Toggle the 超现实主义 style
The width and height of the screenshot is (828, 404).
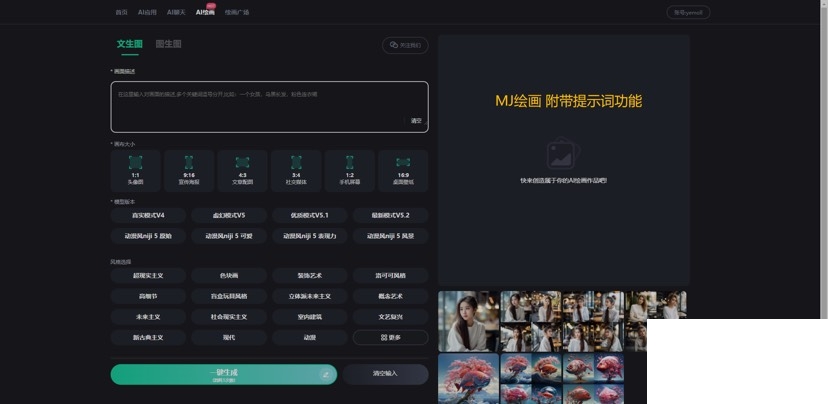[x=148, y=276]
